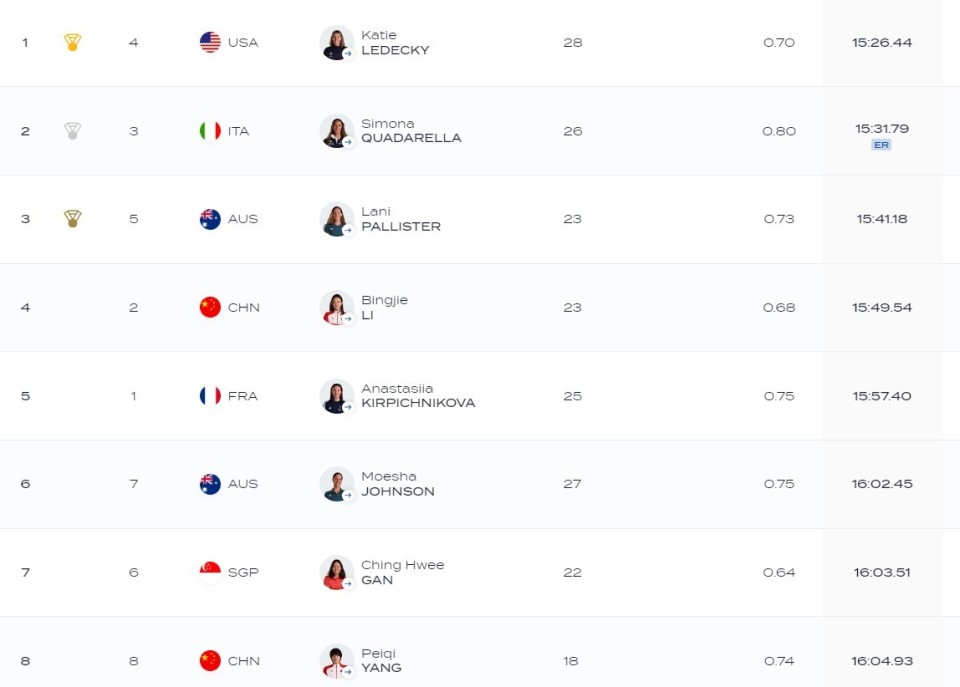Select Ledecky's winning time 15:26.44
This screenshot has width=960, height=687.
click(x=882, y=43)
